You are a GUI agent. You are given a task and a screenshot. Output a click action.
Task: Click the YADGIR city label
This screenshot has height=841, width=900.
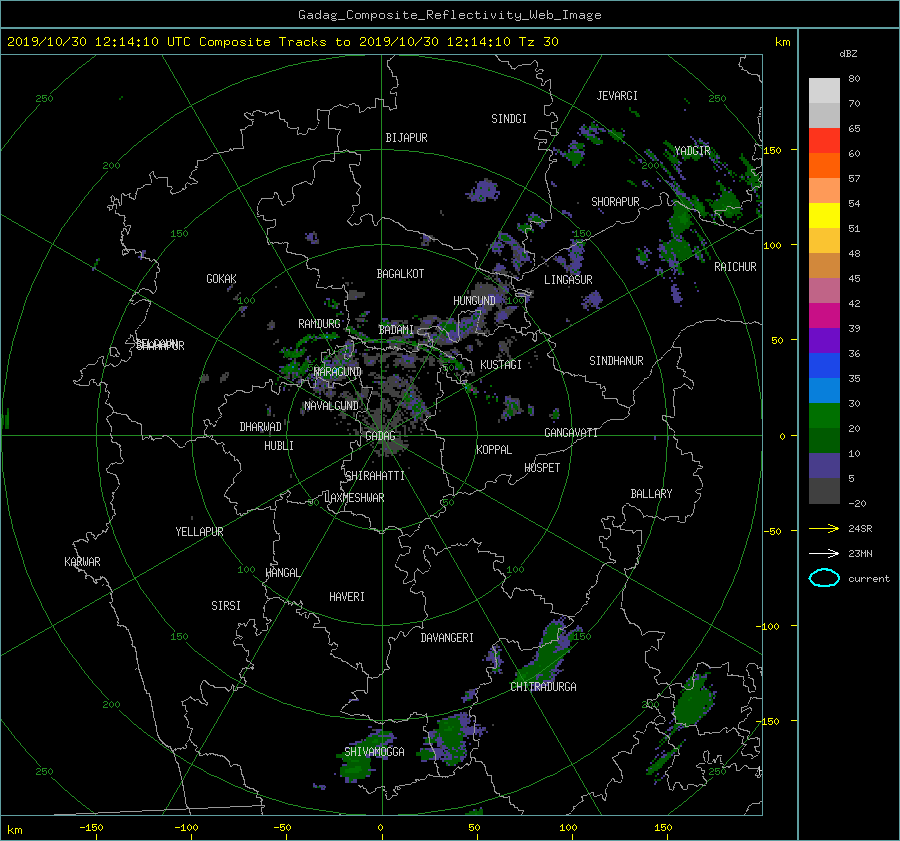pos(692,151)
